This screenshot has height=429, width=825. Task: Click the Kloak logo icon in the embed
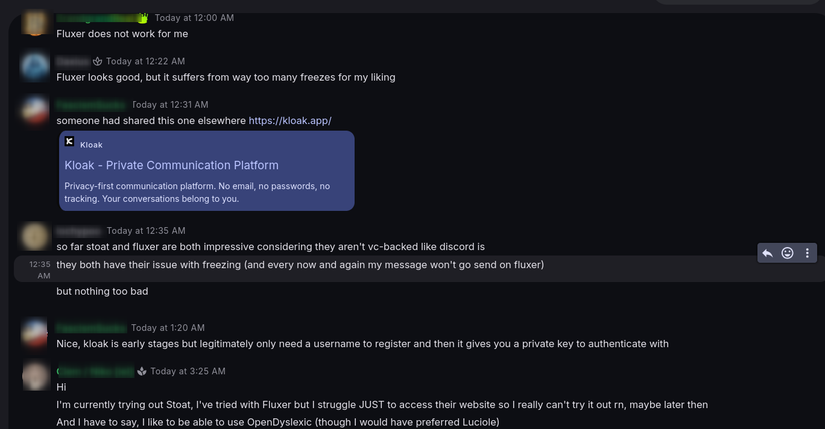tap(69, 141)
